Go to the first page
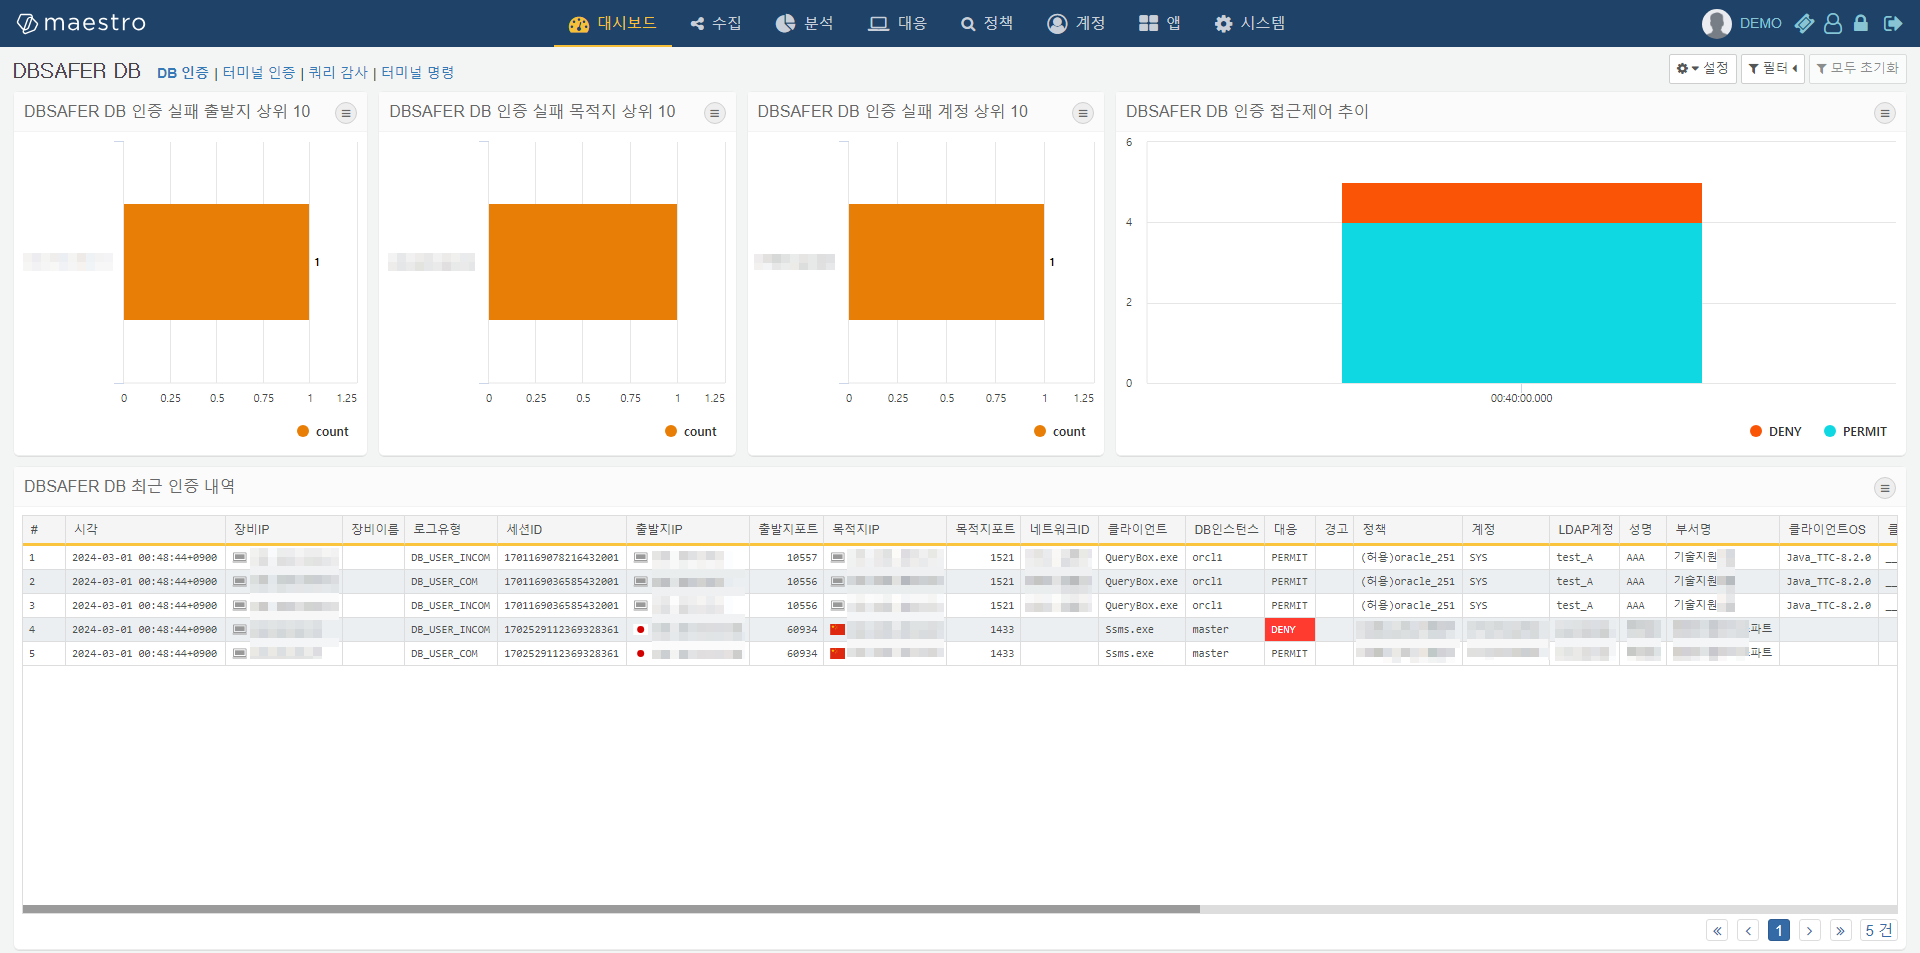 pyautogui.click(x=1717, y=930)
